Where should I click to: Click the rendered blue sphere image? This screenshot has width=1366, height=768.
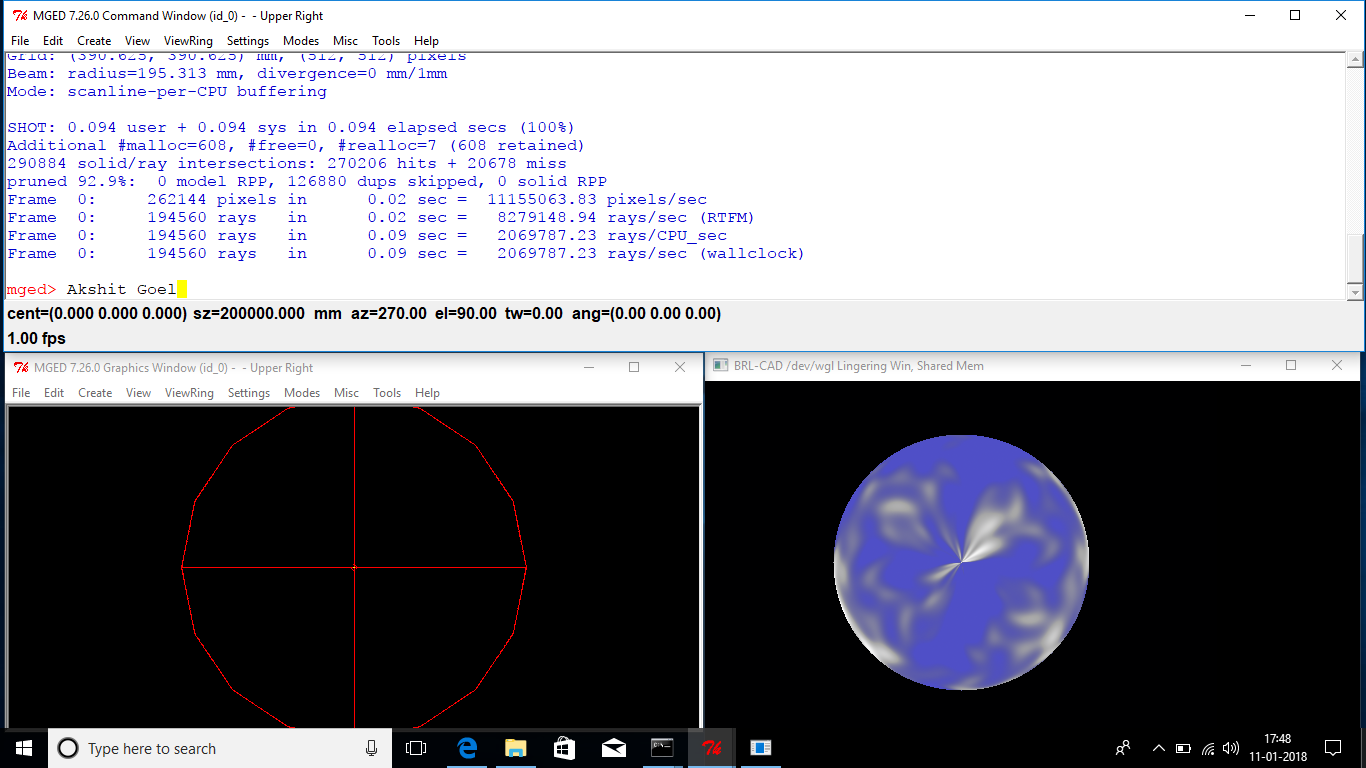961,562
